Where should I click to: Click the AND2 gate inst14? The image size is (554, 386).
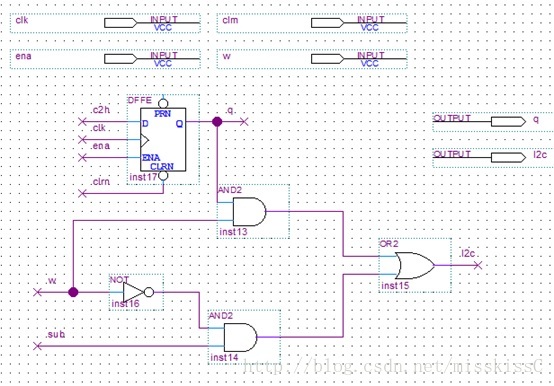241,337
